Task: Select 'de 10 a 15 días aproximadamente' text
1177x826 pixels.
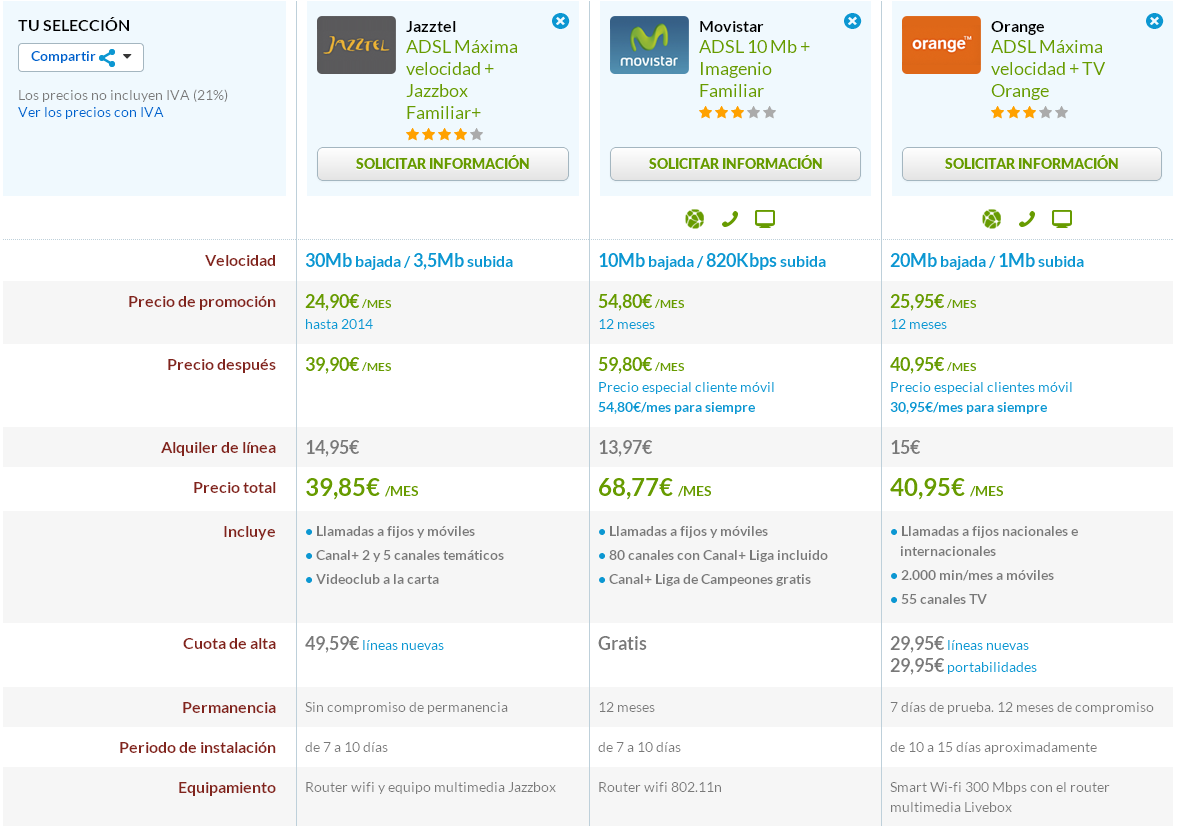Action: point(993,747)
